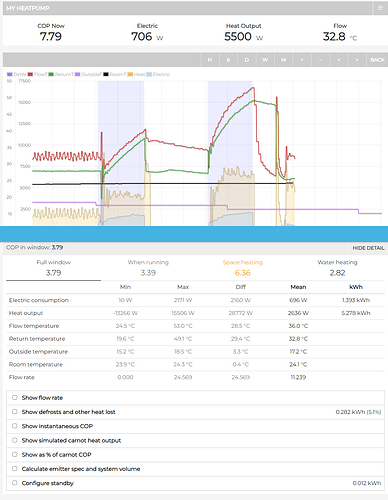Pan graph right with the arrow button
Screen dimensions: 388x500
(357, 60)
